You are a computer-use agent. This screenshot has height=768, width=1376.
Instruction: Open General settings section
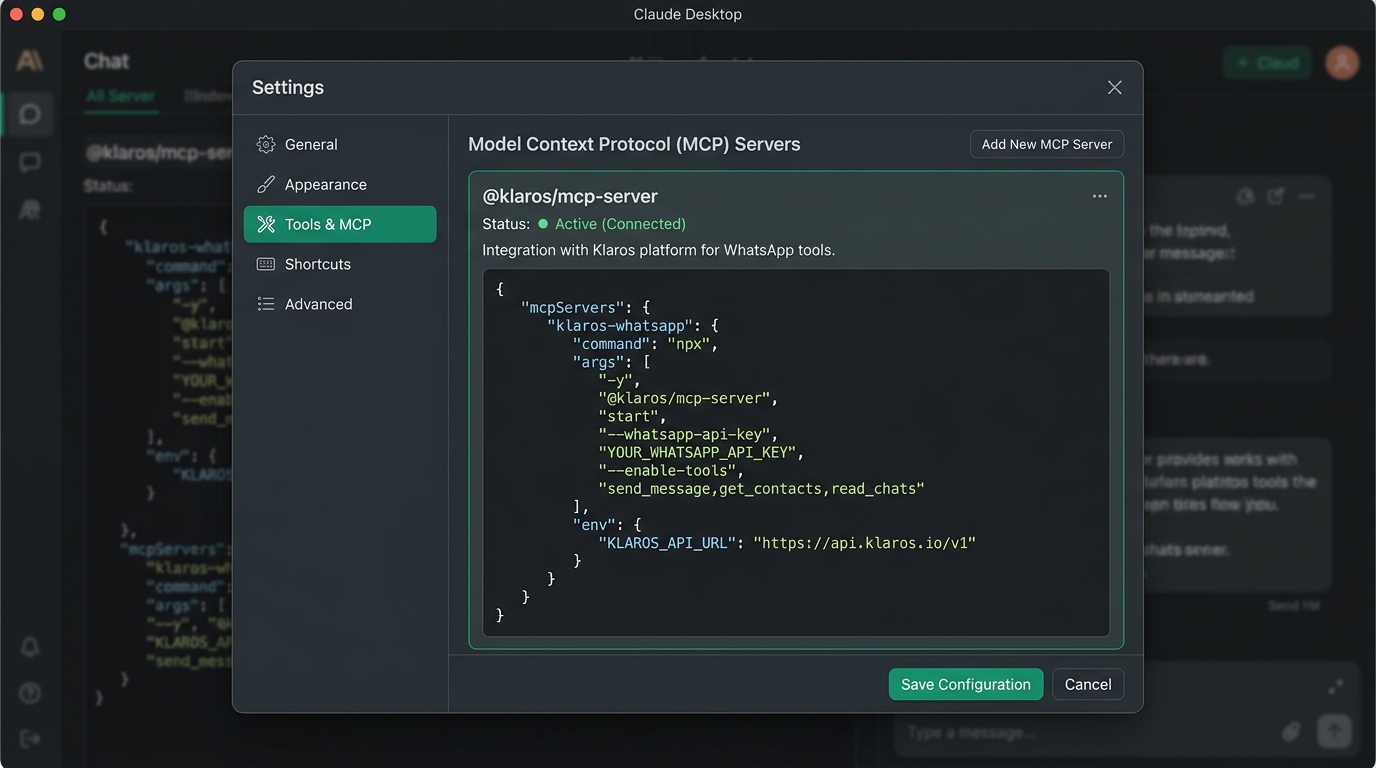pyautogui.click(x=340, y=144)
